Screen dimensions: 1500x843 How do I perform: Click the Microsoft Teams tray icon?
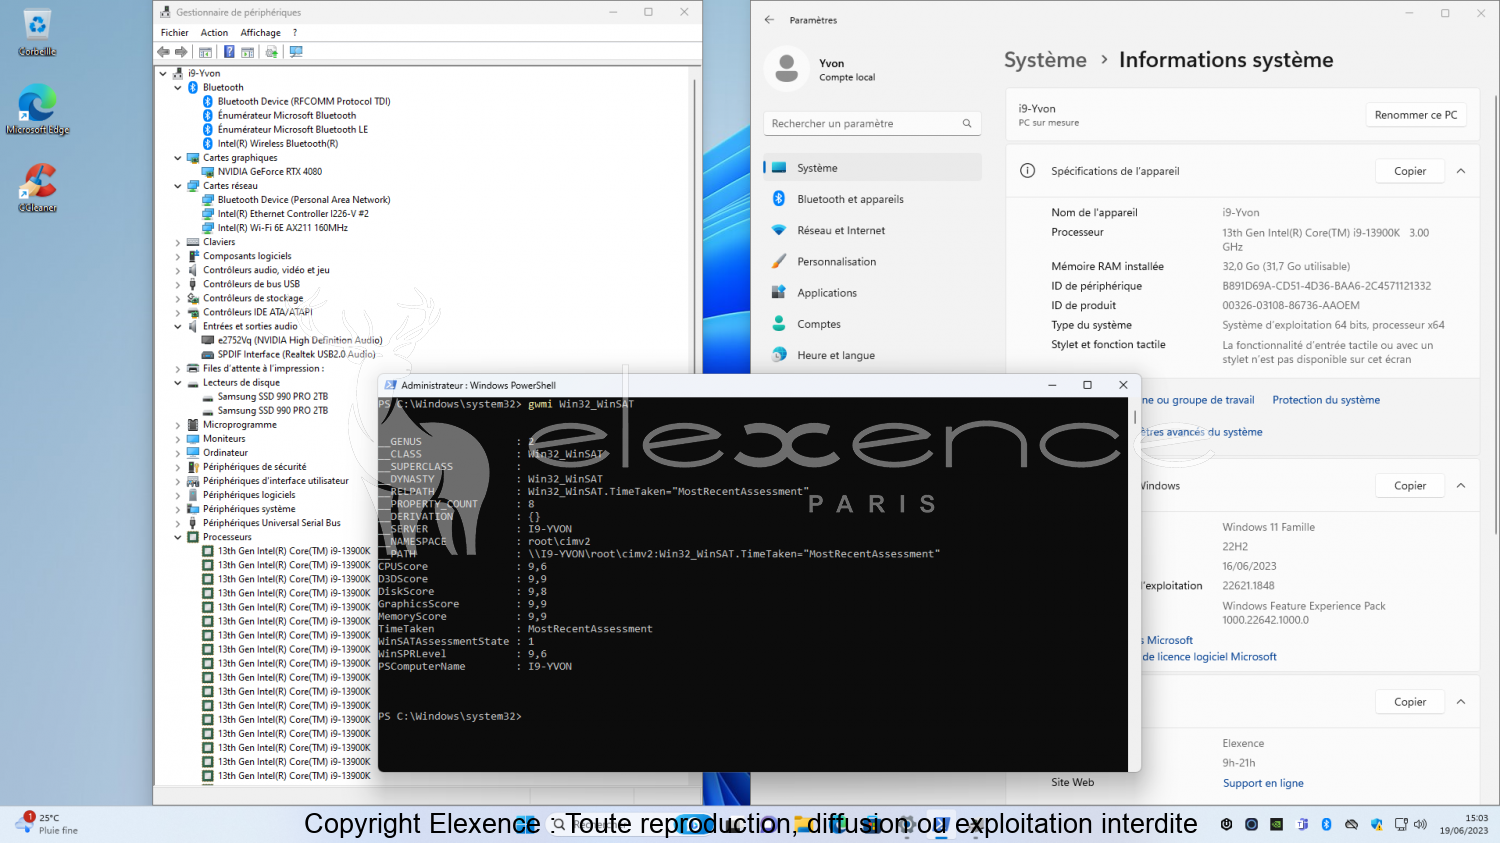click(x=1302, y=824)
